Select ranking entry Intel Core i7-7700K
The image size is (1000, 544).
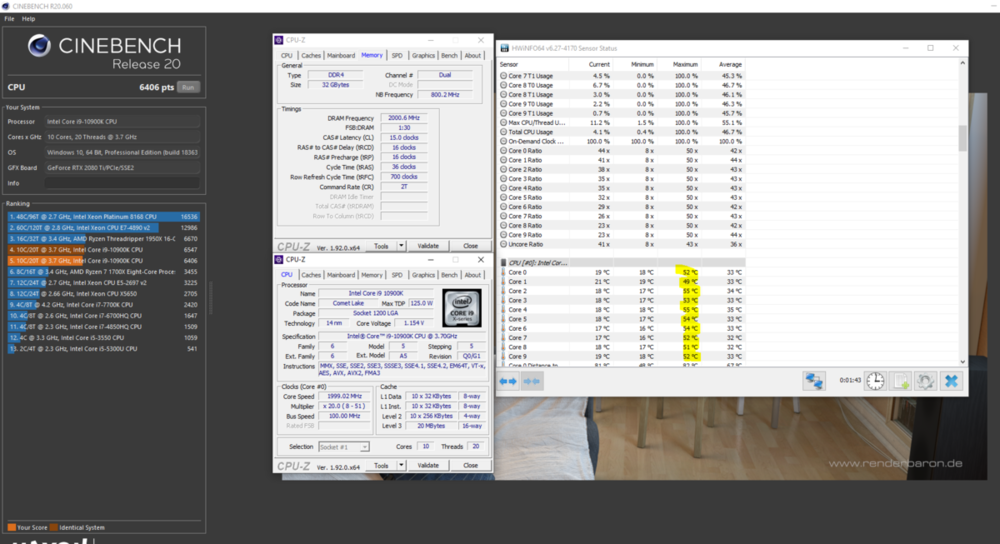(103, 305)
